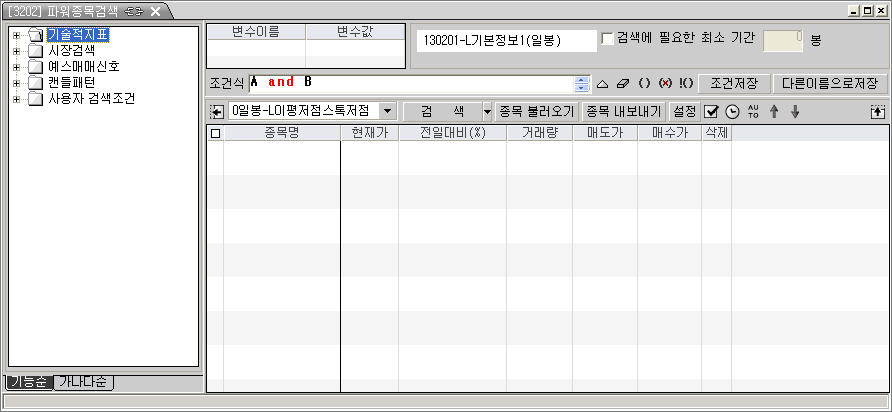Open the 0일봉-L이평저점스톡저점 dropdown
The image size is (892, 412).
pos(387,111)
